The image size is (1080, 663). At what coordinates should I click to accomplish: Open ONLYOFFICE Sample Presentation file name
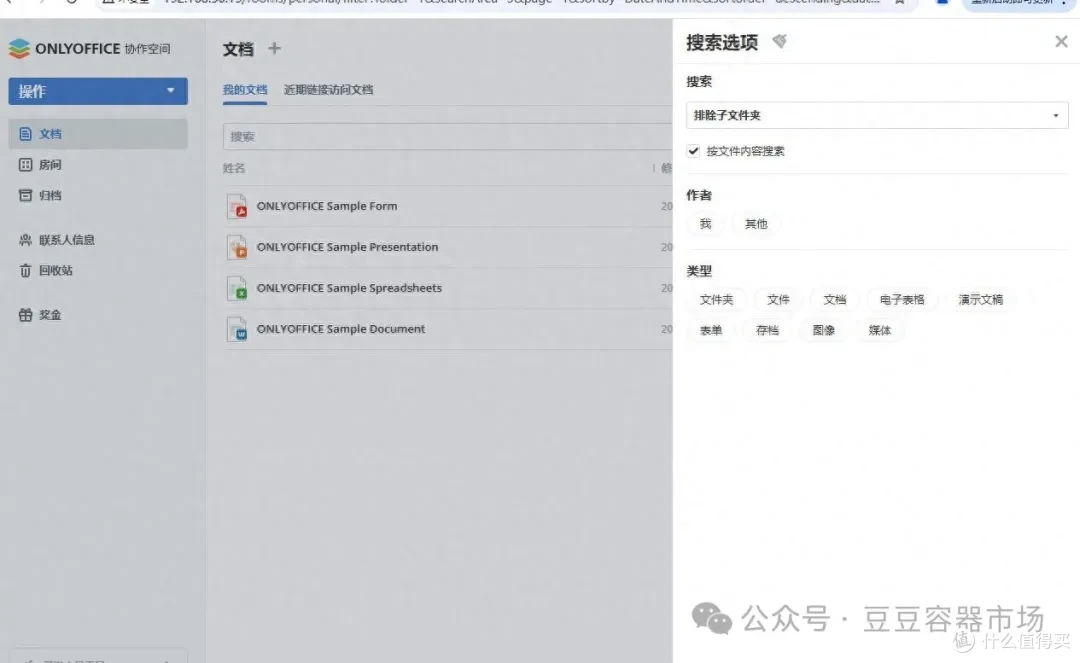tap(347, 246)
